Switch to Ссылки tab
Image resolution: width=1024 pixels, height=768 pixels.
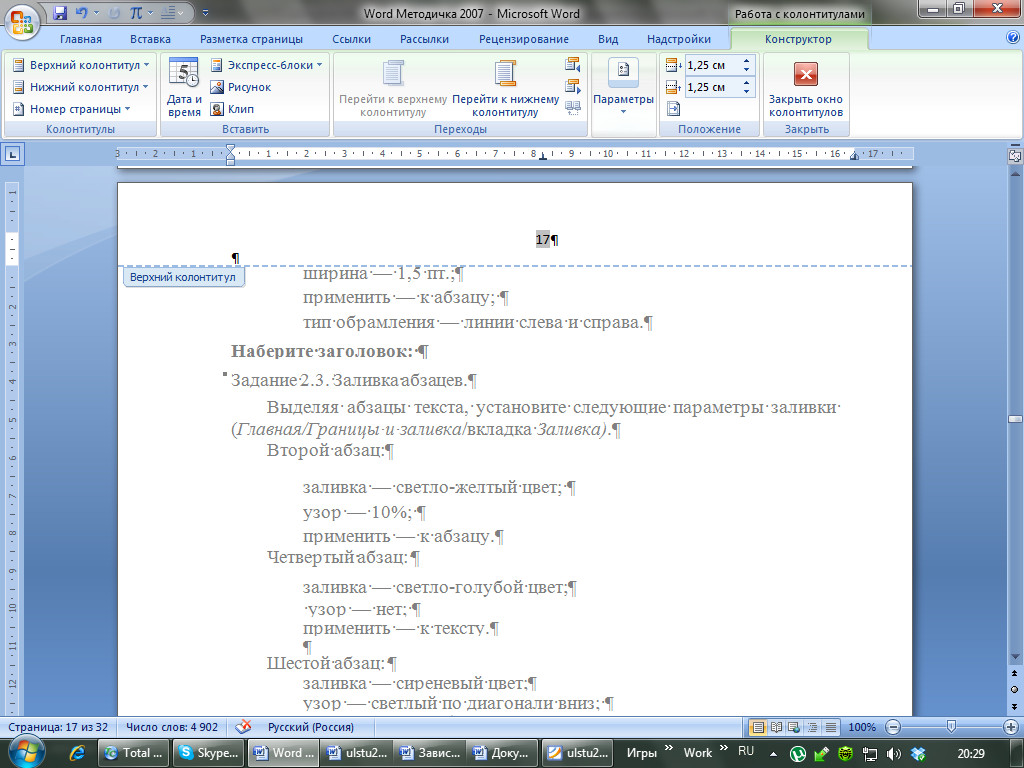pyautogui.click(x=351, y=39)
